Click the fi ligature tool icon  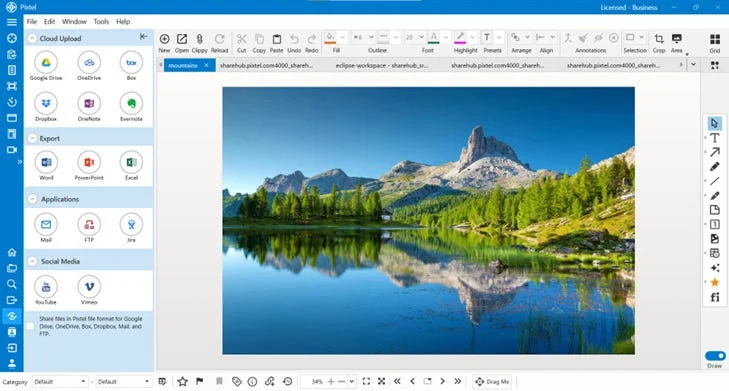(x=715, y=297)
